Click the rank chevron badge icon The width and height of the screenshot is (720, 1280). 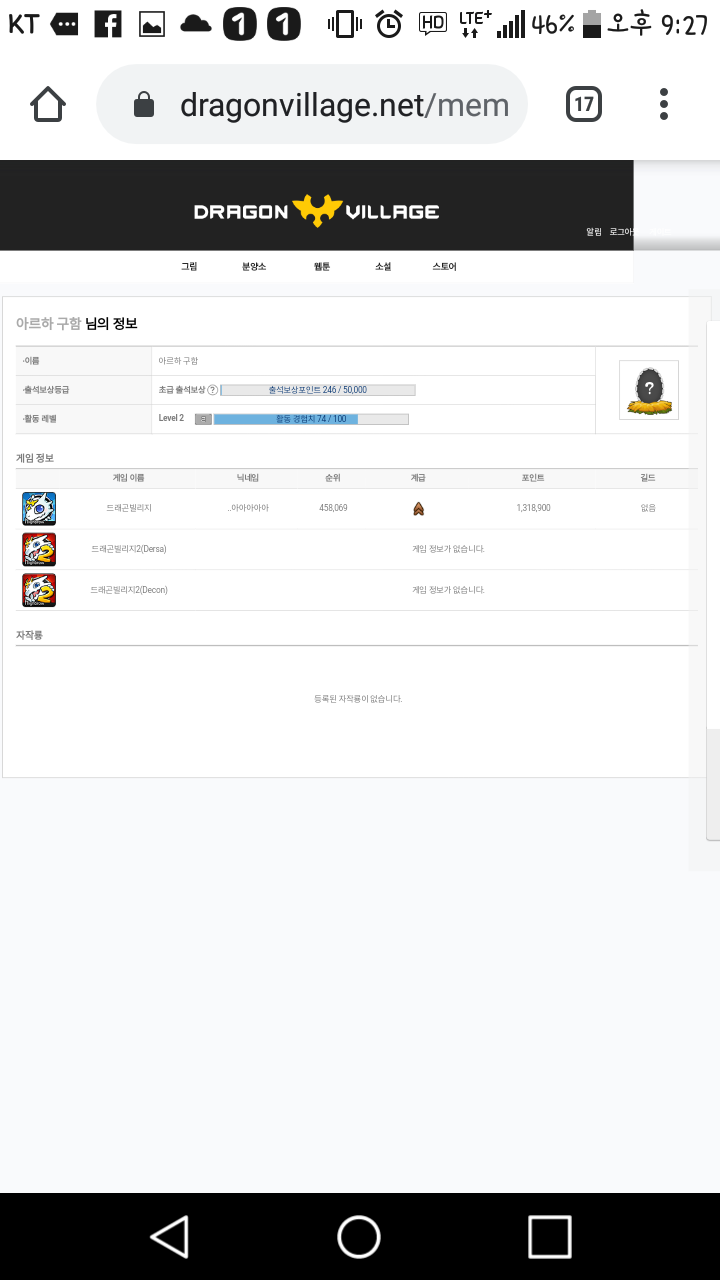[x=418, y=509]
